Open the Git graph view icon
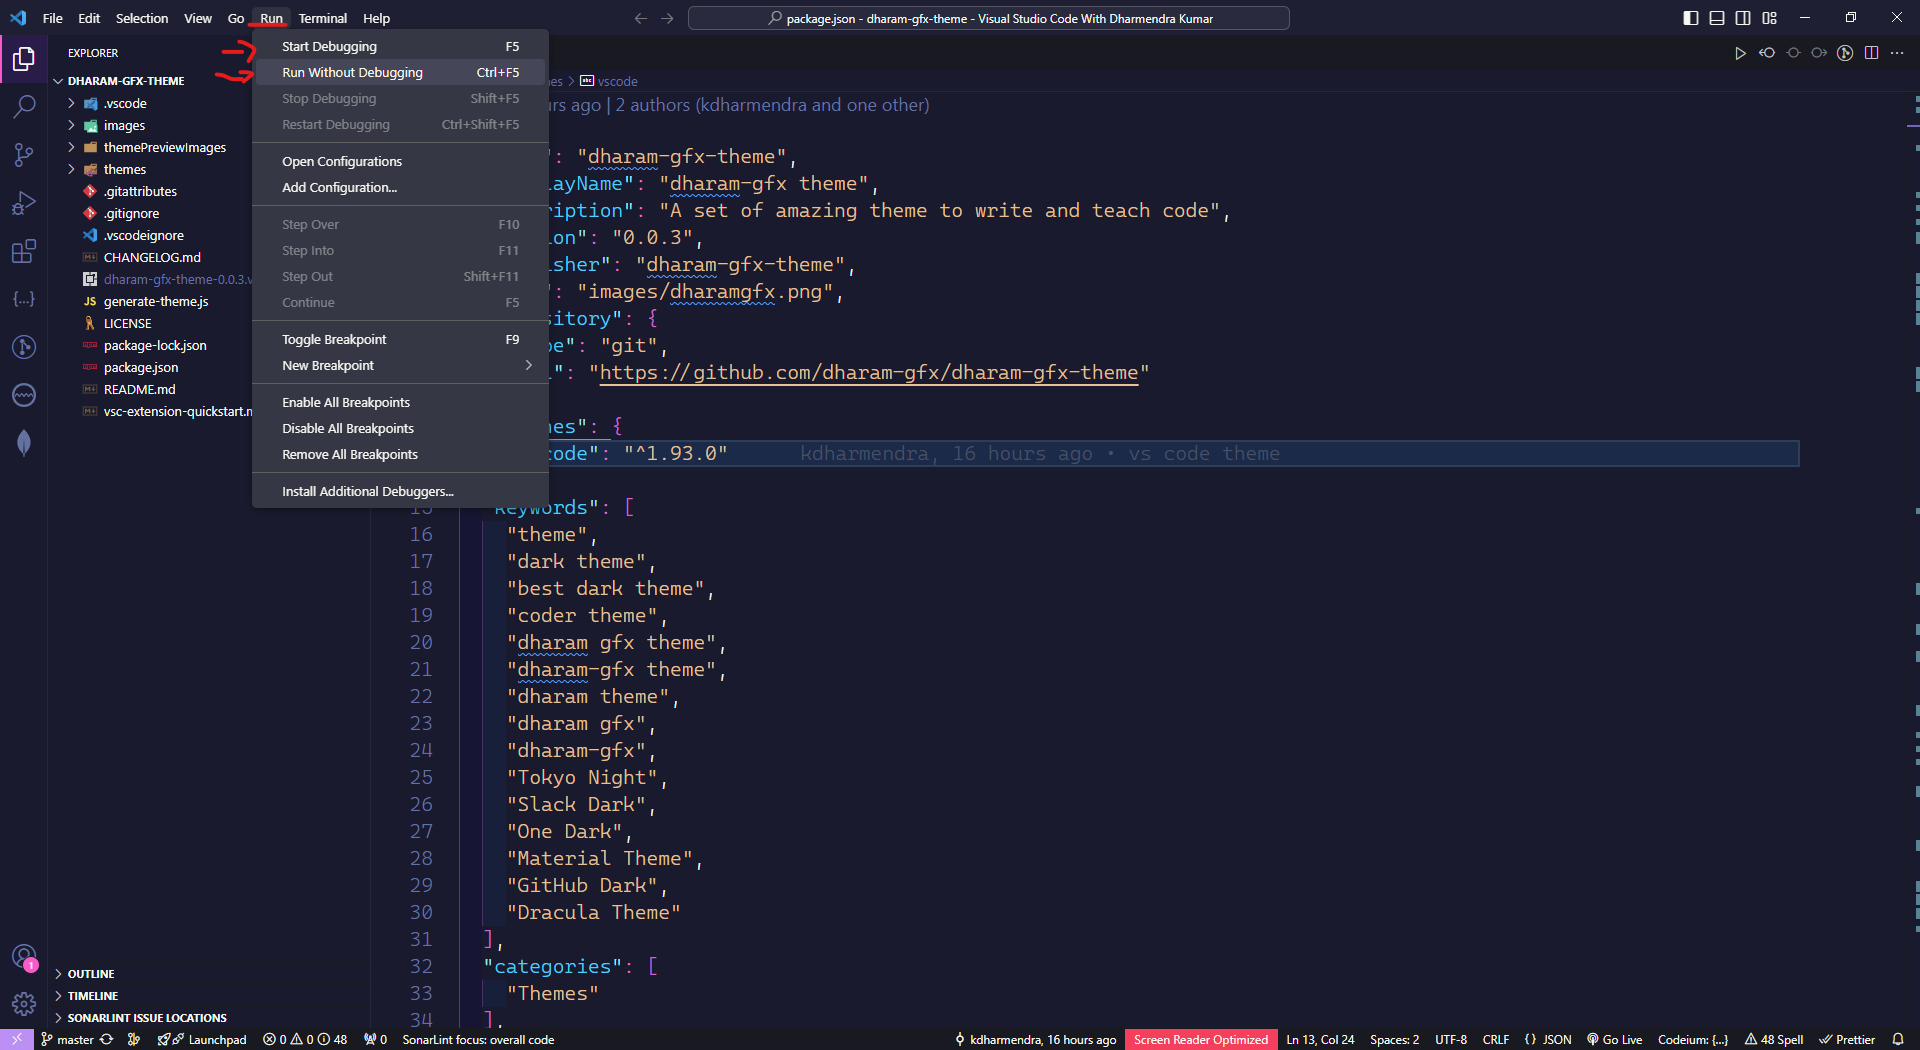The height and width of the screenshot is (1050, 1920). (x=24, y=347)
